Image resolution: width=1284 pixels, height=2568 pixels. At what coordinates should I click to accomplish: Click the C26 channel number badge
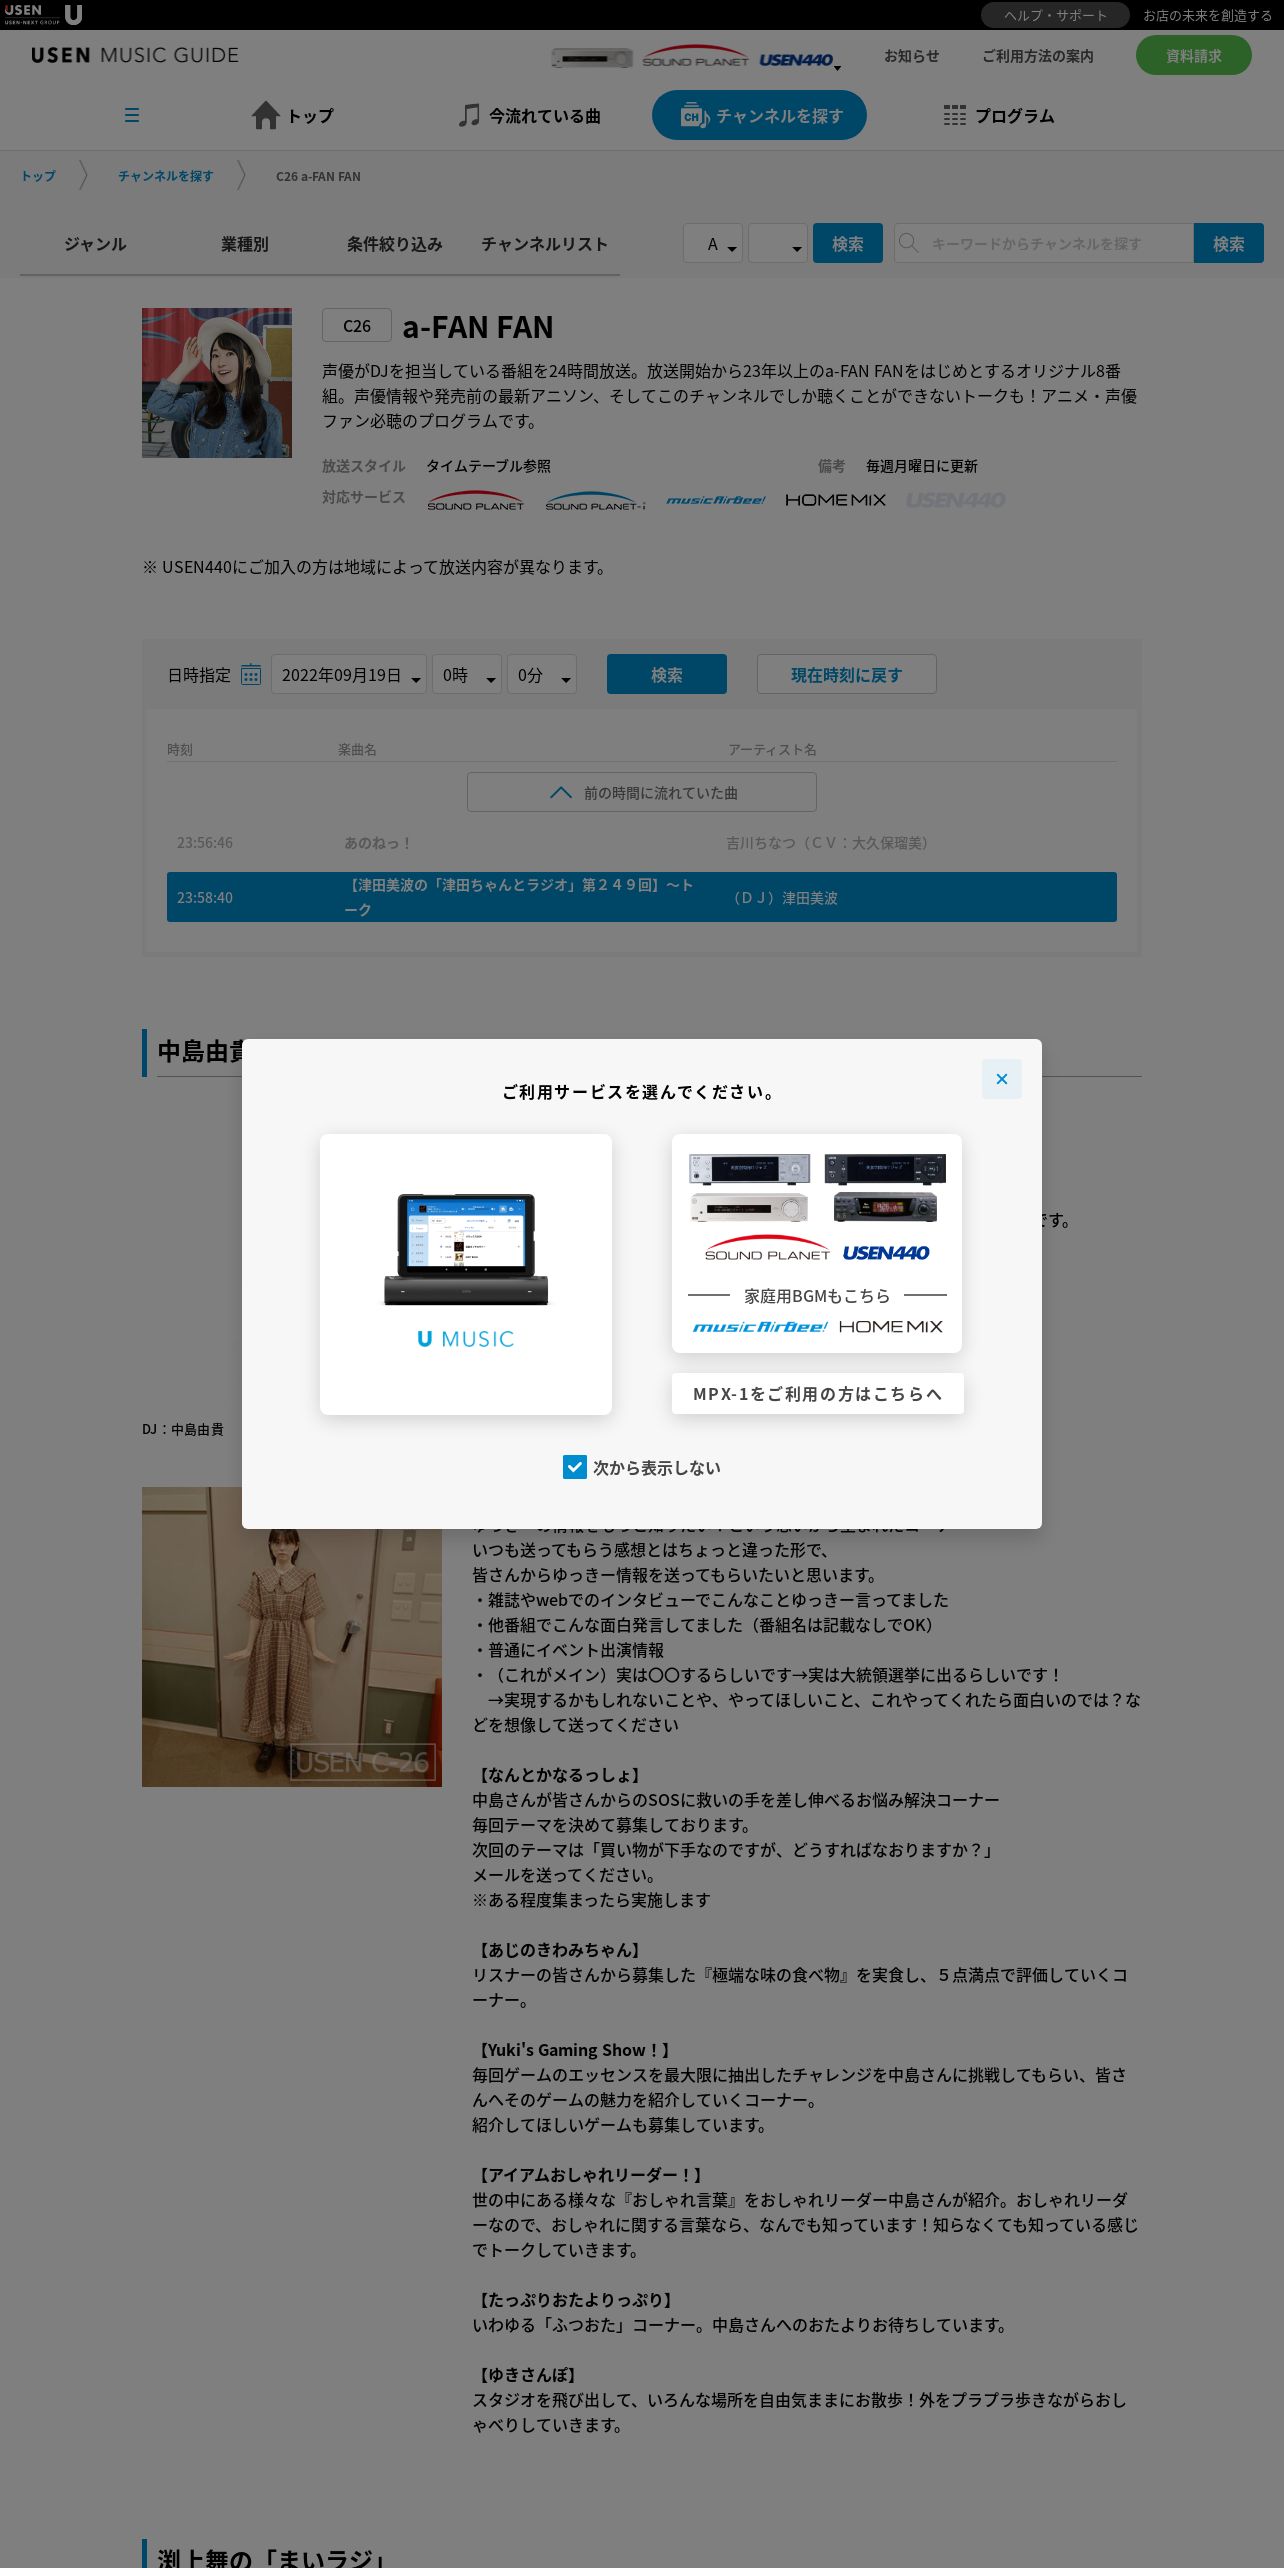(x=356, y=326)
